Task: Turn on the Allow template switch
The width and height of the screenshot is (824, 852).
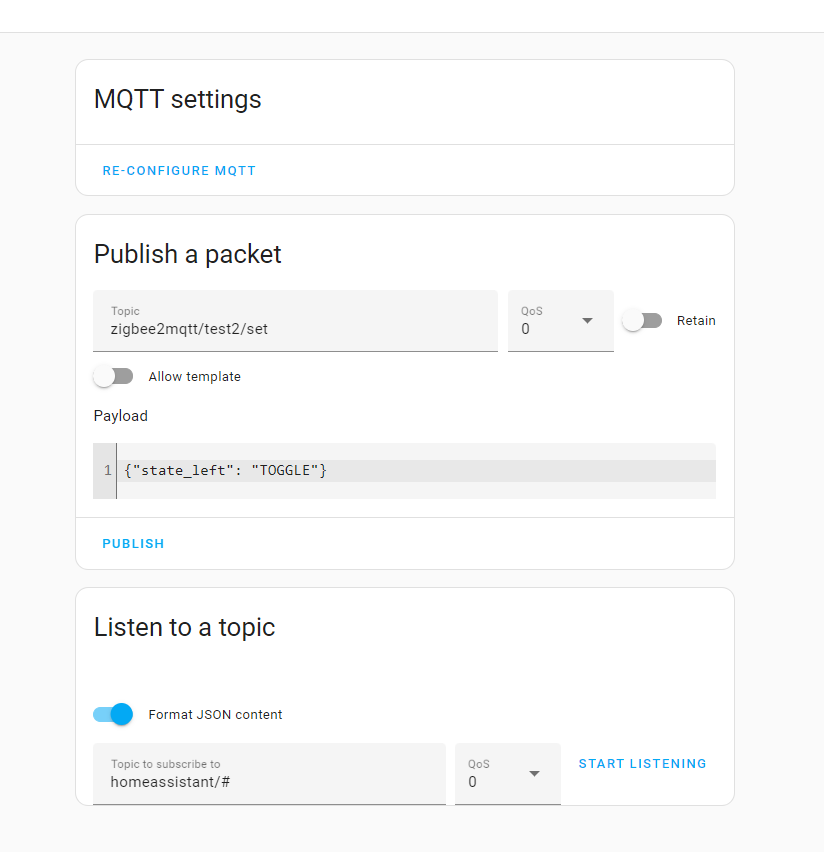Action: point(113,377)
